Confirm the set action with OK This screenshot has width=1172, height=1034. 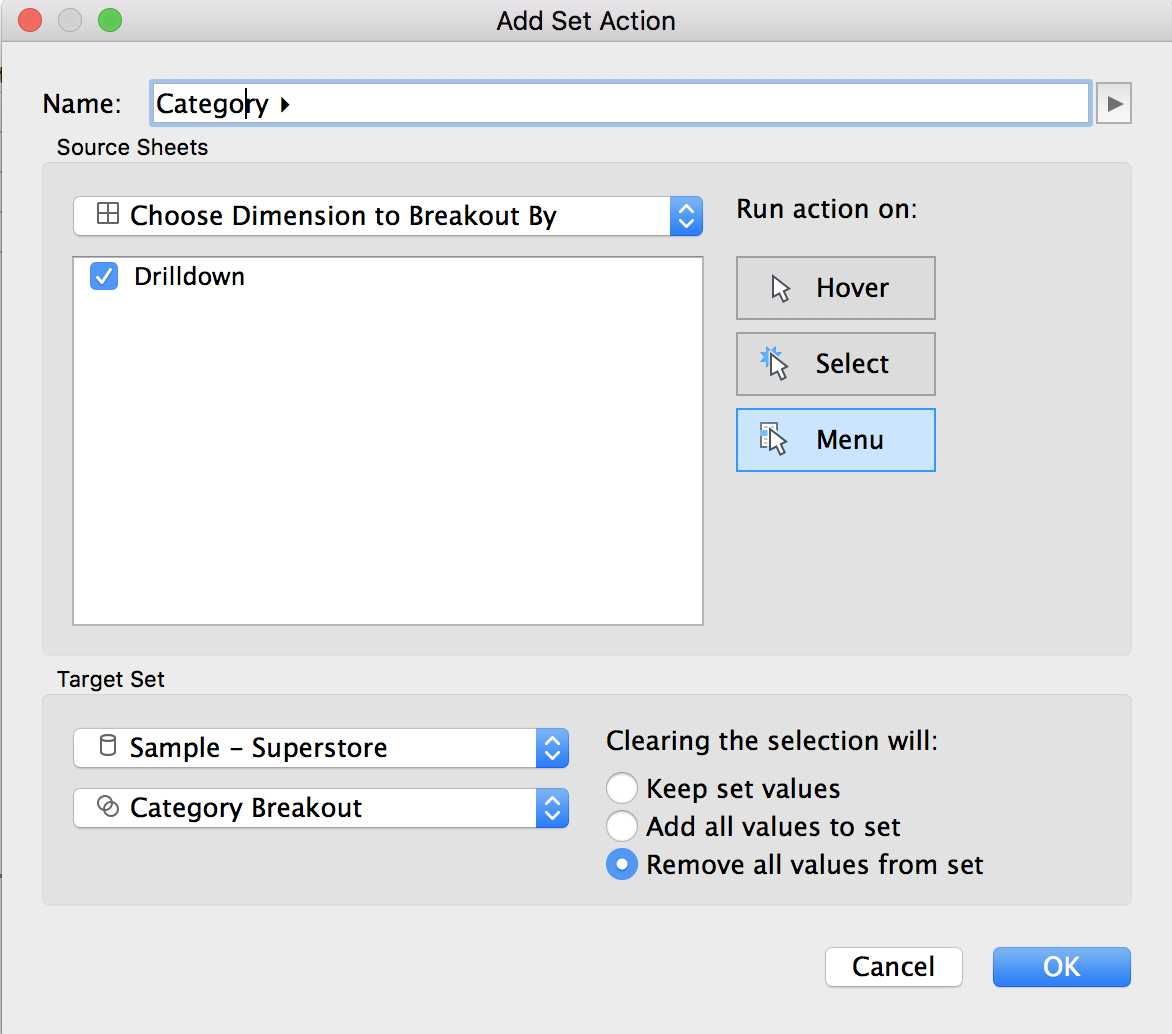[x=1061, y=966]
